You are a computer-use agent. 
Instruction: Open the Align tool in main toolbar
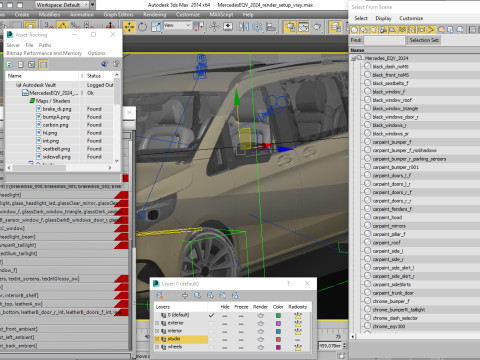click(x=271, y=27)
